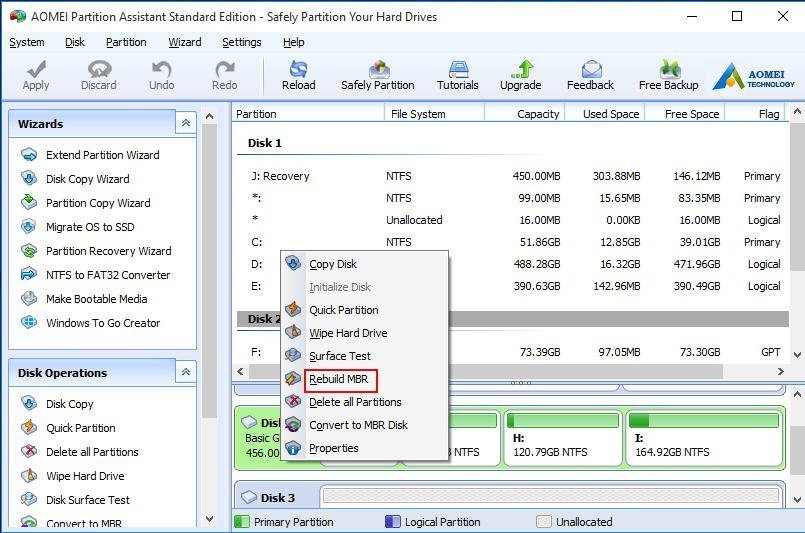Select Delete all Partitions in sidebar
805x533 pixels.
[x=92, y=452]
